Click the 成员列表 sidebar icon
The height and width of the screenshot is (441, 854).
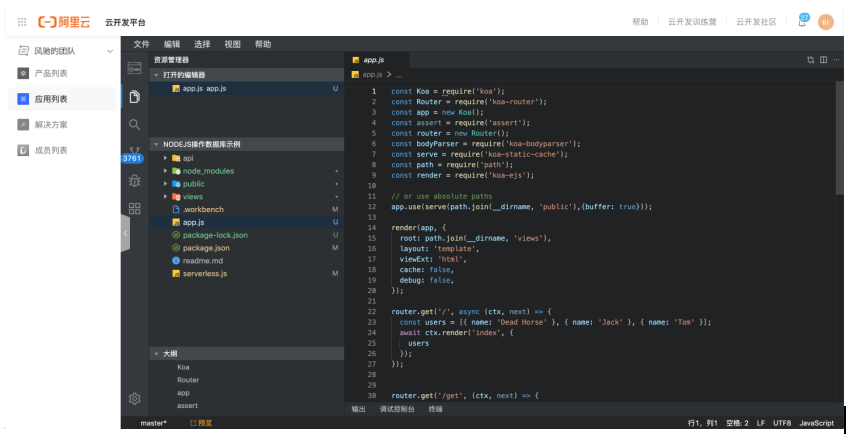click(23, 150)
